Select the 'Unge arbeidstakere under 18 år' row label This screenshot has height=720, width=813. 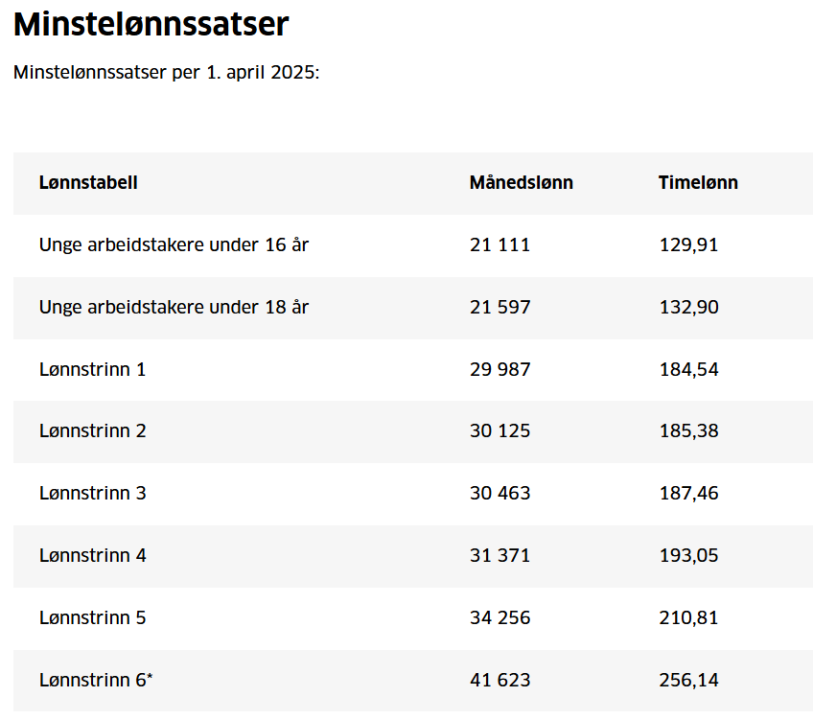click(x=174, y=307)
